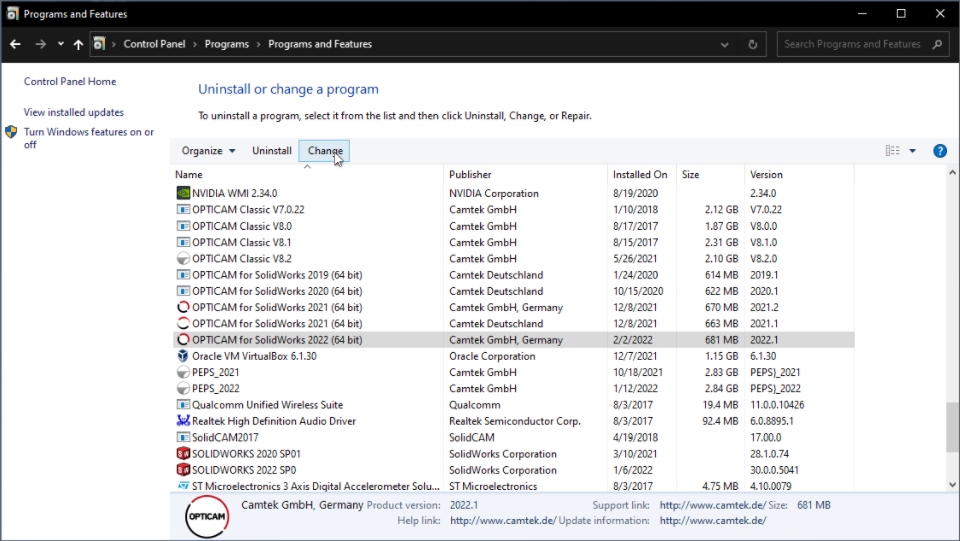
Task: Sort by the Name column header
Action: click(307, 174)
